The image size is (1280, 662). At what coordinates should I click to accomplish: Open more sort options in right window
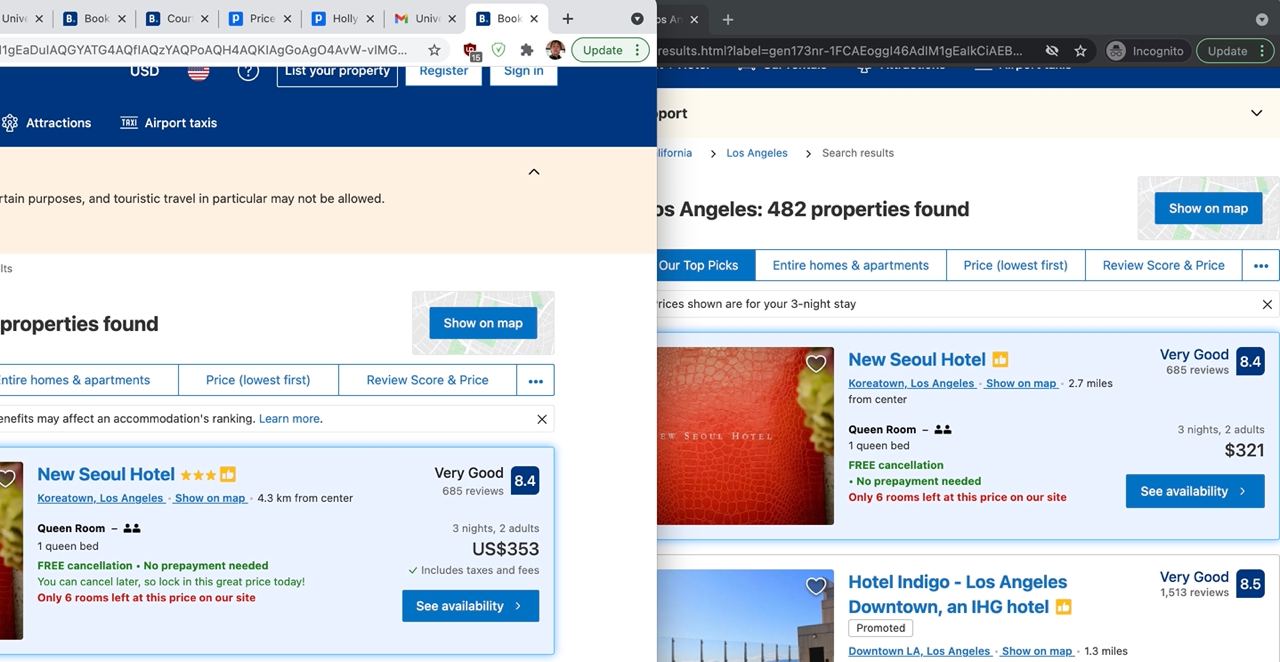click(x=1261, y=265)
